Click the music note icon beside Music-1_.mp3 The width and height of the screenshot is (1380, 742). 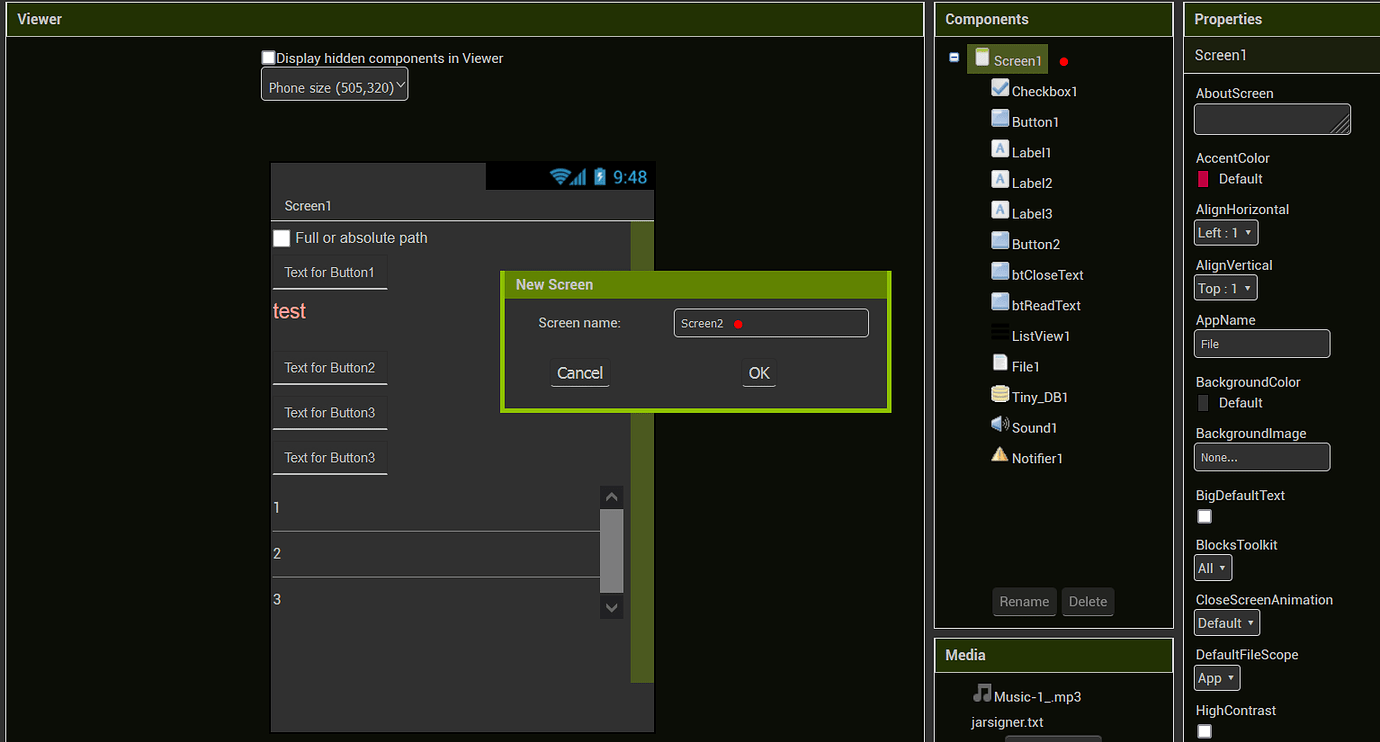click(981, 694)
